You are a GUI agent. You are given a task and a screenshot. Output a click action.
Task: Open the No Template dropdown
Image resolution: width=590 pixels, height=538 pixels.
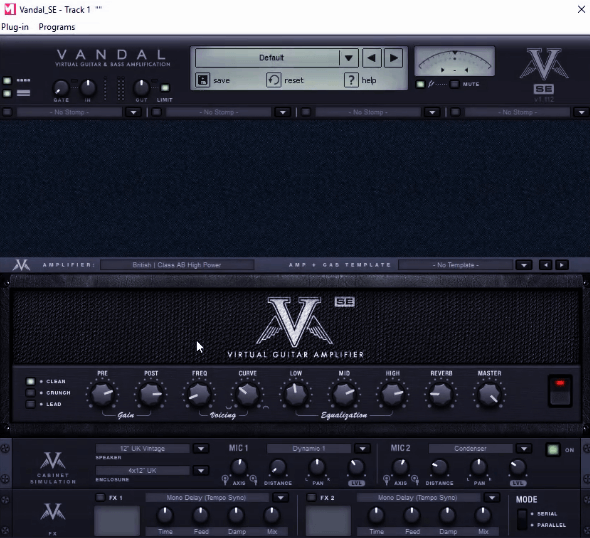[524, 265]
